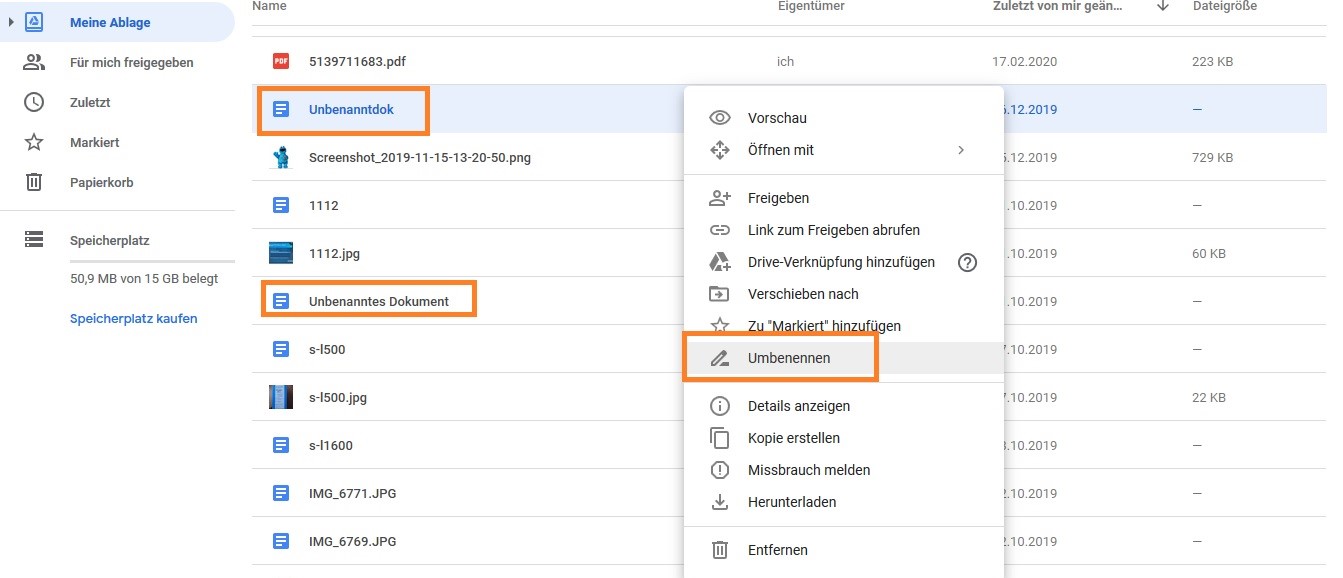Click Herunterladen in the context menu
This screenshot has height=578, width=1343.
click(x=791, y=502)
